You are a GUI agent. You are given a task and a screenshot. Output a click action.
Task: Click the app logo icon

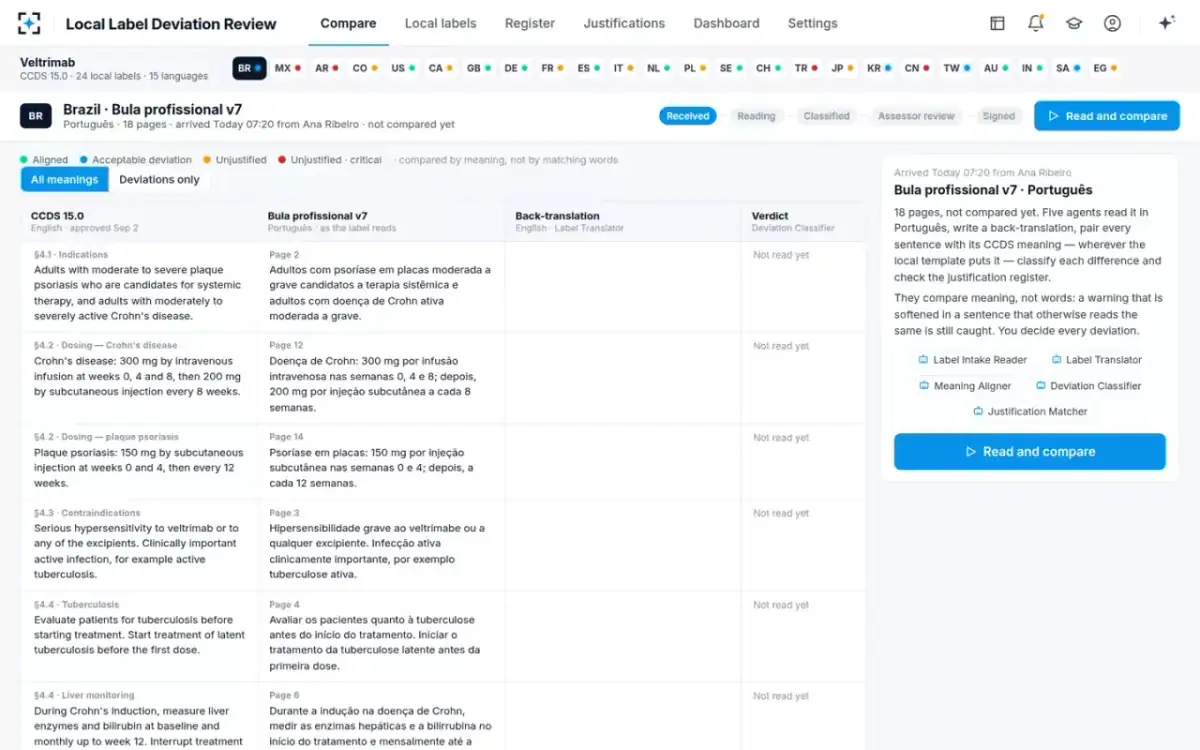[30, 23]
